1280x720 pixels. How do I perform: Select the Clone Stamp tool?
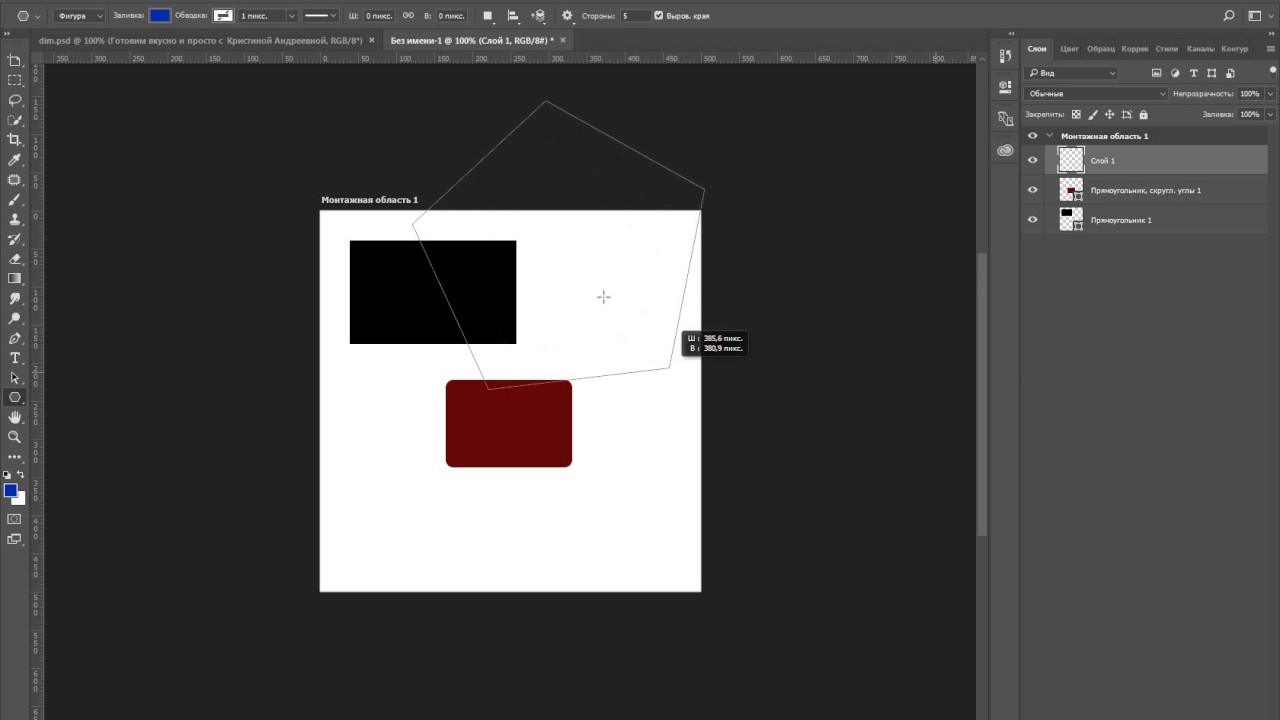pos(15,219)
